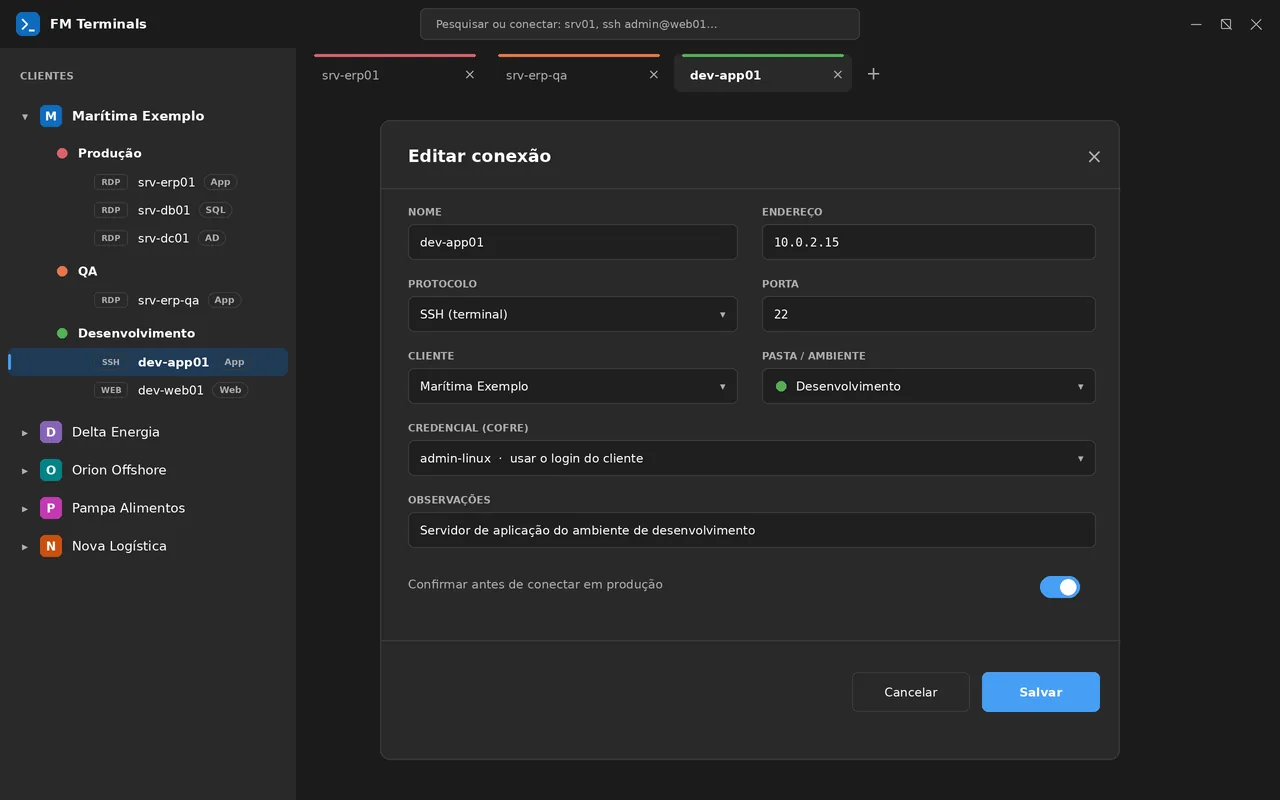Close the dev-app01 tab
This screenshot has height=800, width=1280.
tap(838, 75)
